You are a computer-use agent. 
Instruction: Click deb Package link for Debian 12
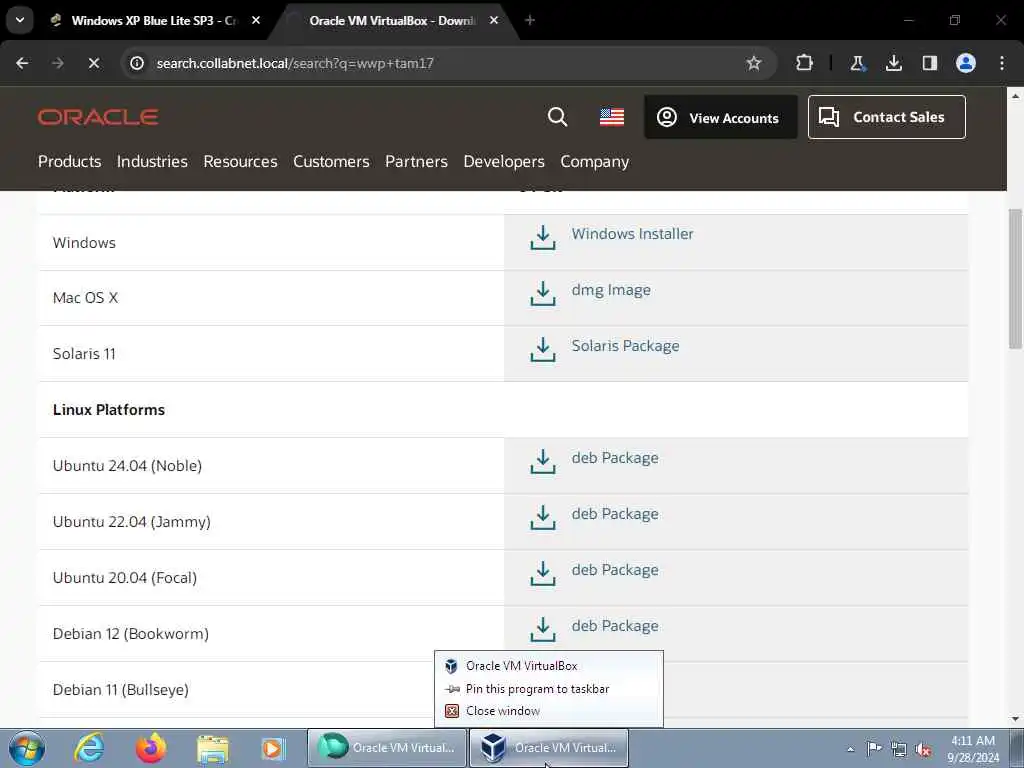point(615,626)
